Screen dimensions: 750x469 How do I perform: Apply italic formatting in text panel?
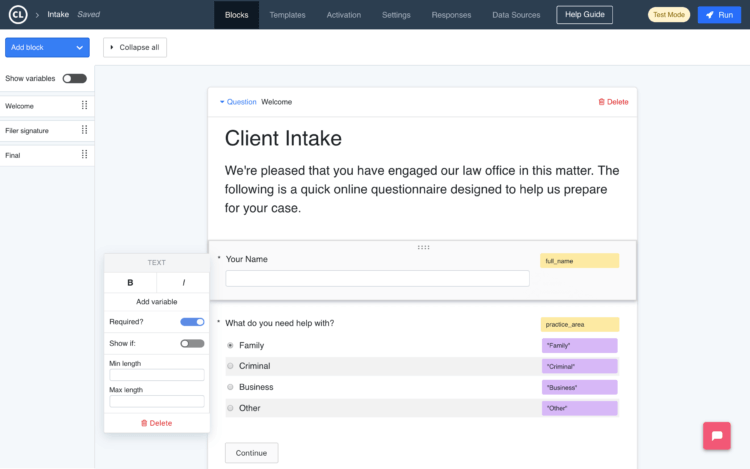[183, 283]
